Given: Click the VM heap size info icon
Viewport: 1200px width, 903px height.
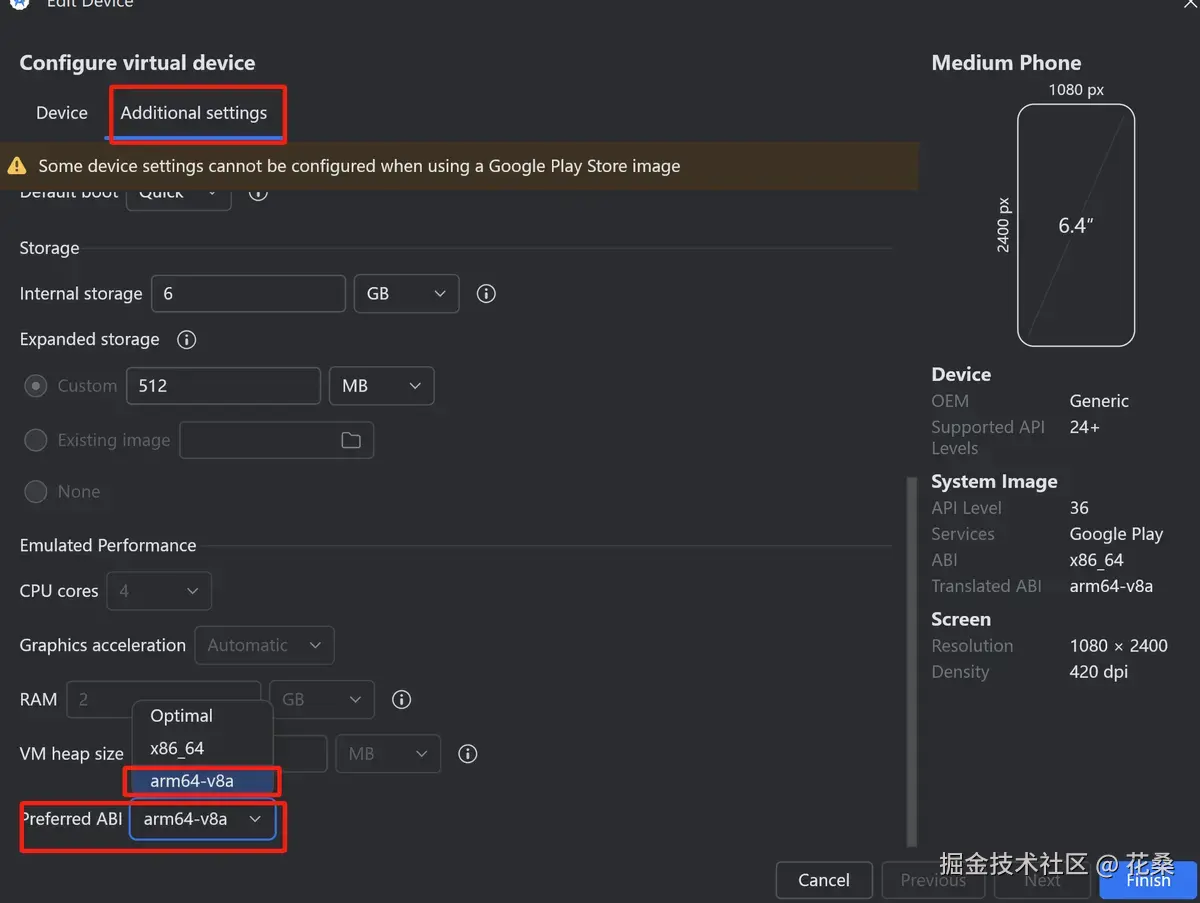Looking at the screenshot, I should coord(467,754).
